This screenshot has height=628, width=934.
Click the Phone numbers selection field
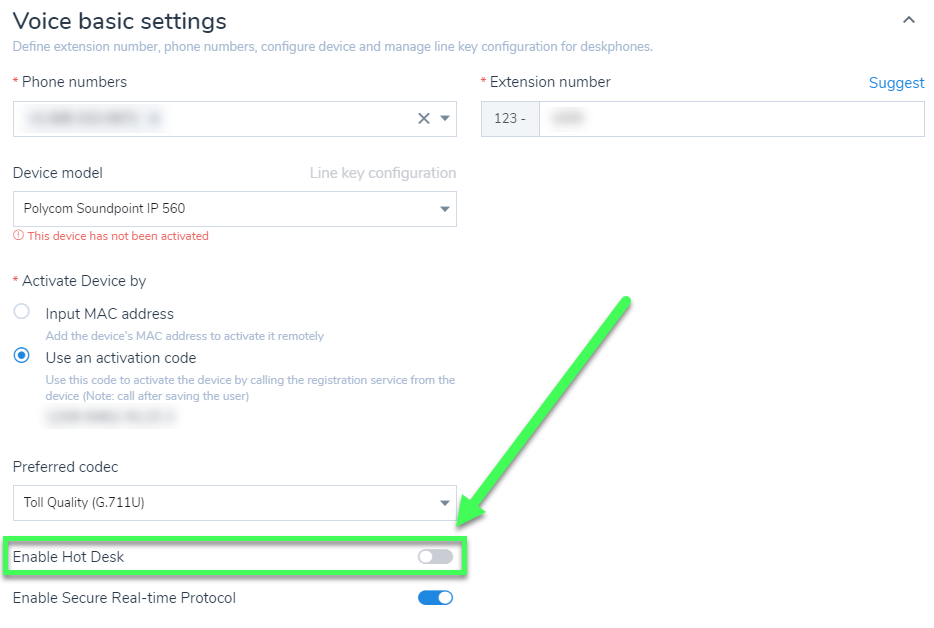pos(210,118)
